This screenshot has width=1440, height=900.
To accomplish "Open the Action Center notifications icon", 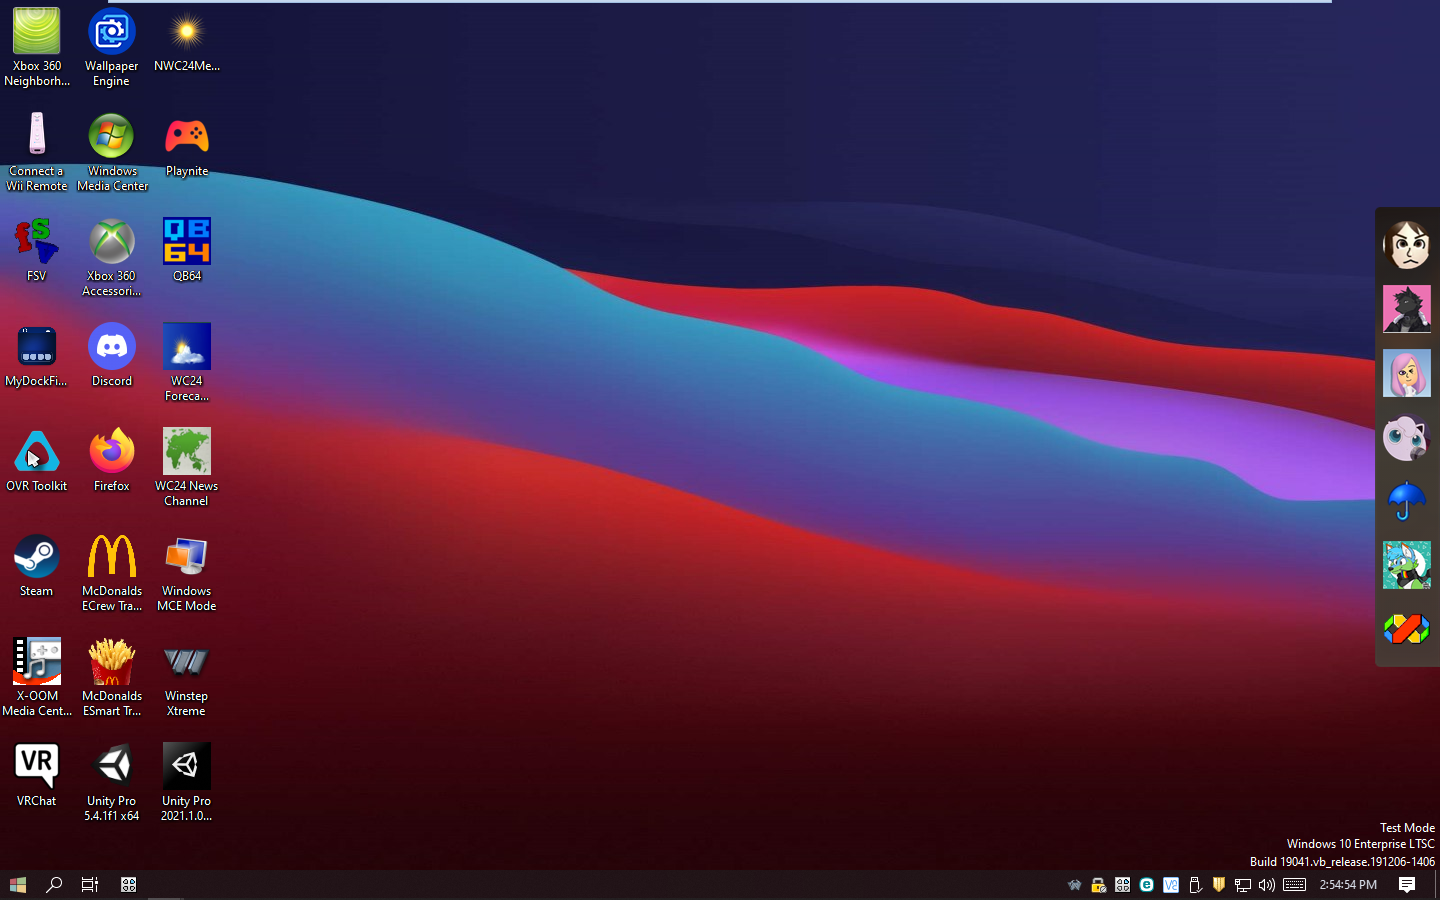I will (1407, 885).
